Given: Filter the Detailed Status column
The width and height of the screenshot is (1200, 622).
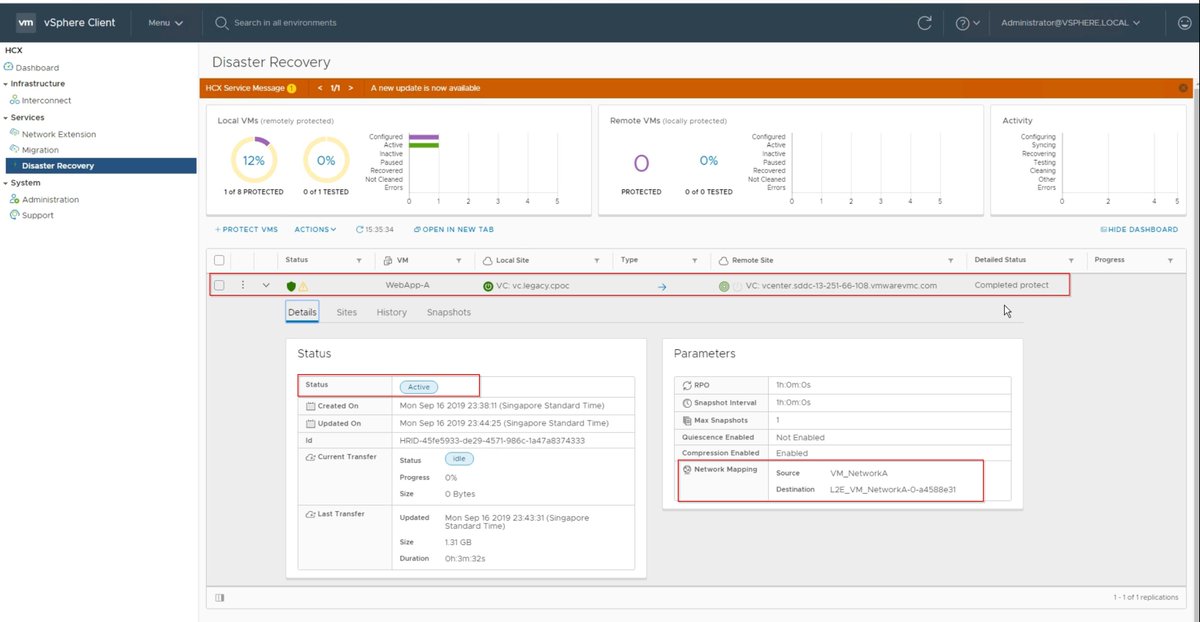Looking at the screenshot, I should tap(1072, 260).
